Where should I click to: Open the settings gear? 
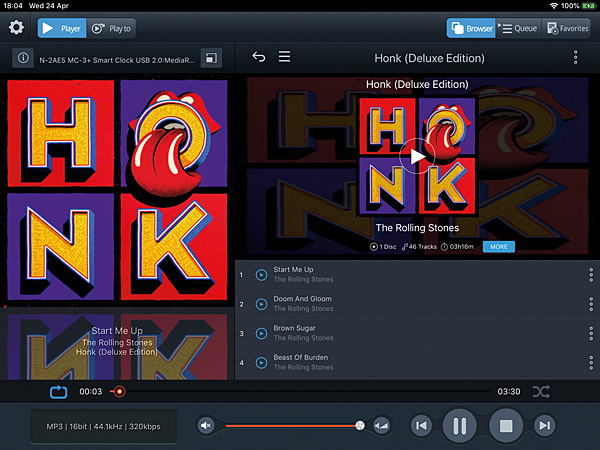[x=16, y=28]
